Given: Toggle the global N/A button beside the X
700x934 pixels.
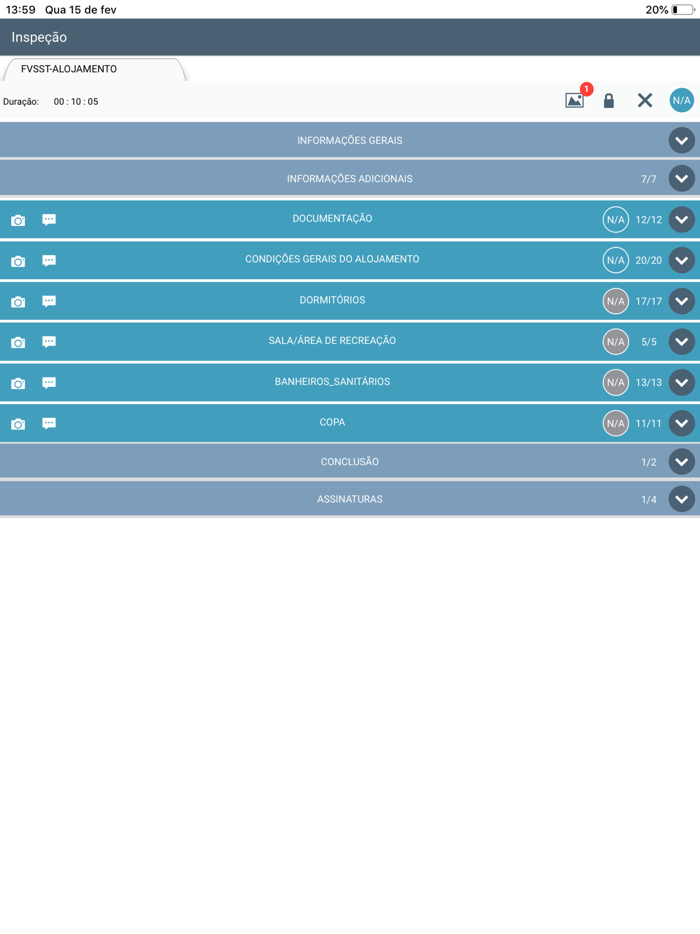Looking at the screenshot, I should [681, 101].
